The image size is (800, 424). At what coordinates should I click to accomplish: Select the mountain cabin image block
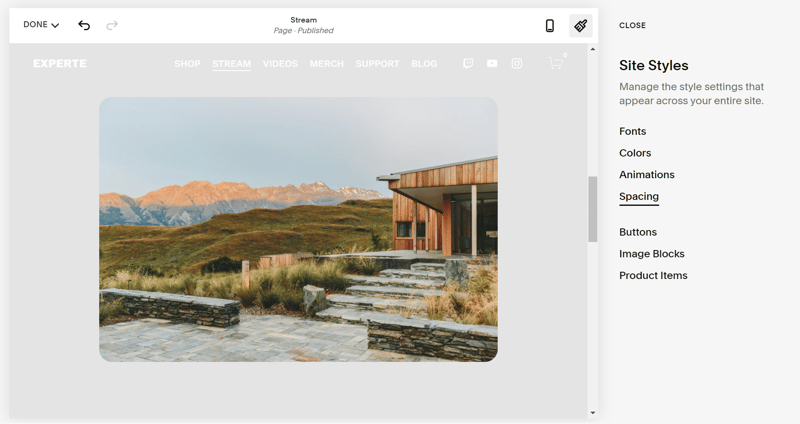tap(298, 230)
